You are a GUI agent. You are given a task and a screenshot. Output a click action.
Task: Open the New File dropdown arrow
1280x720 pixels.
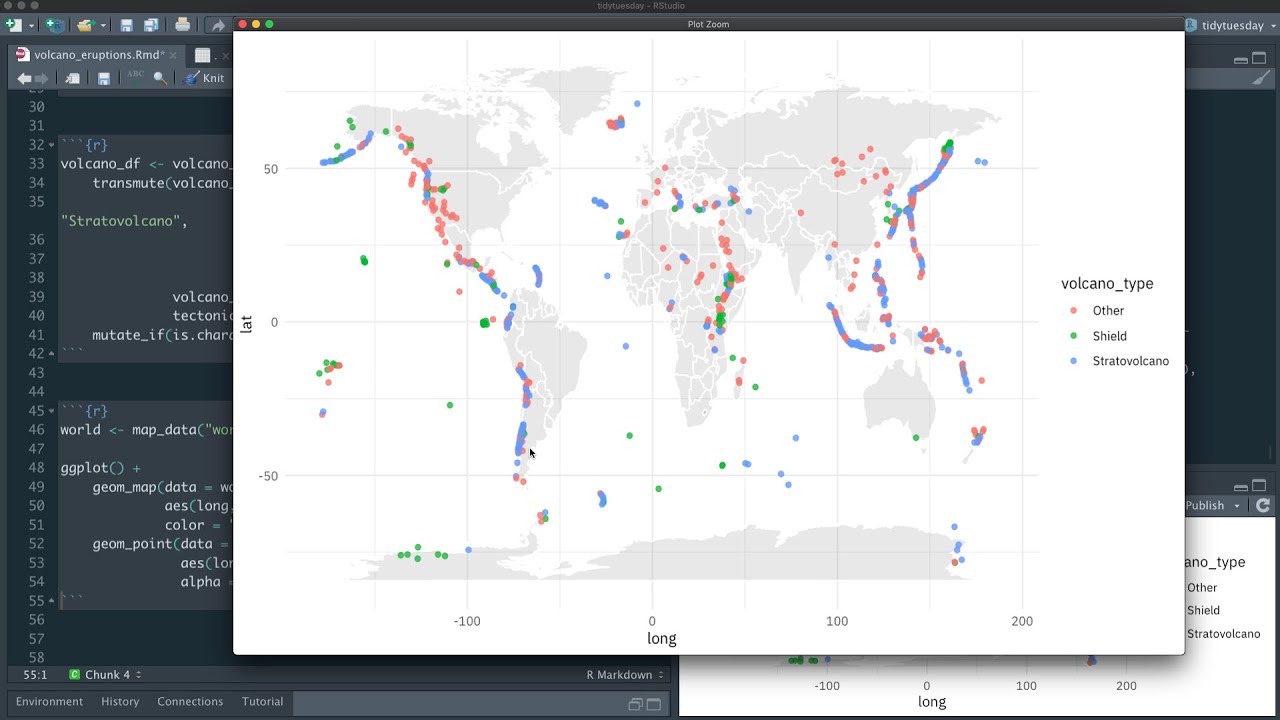31,25
